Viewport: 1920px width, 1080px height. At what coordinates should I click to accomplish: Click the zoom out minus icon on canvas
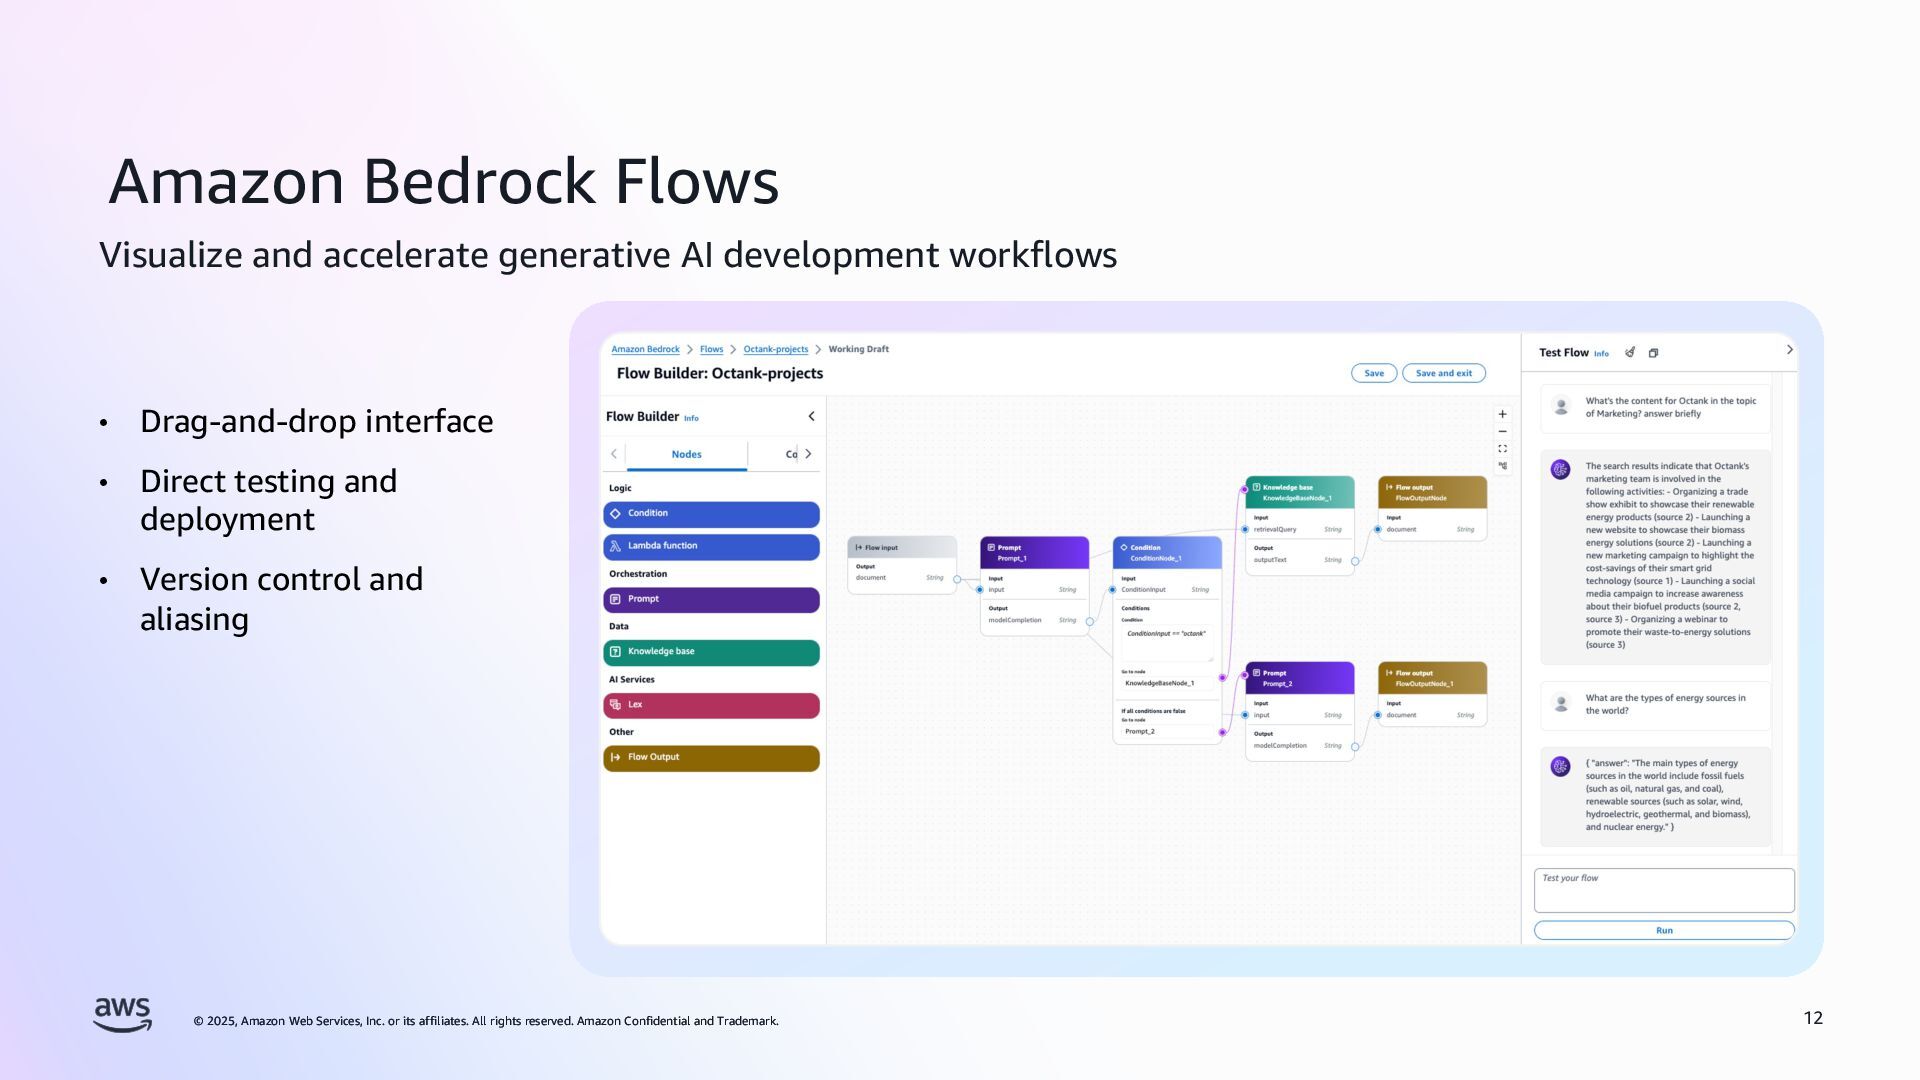tap(1502, 432)
